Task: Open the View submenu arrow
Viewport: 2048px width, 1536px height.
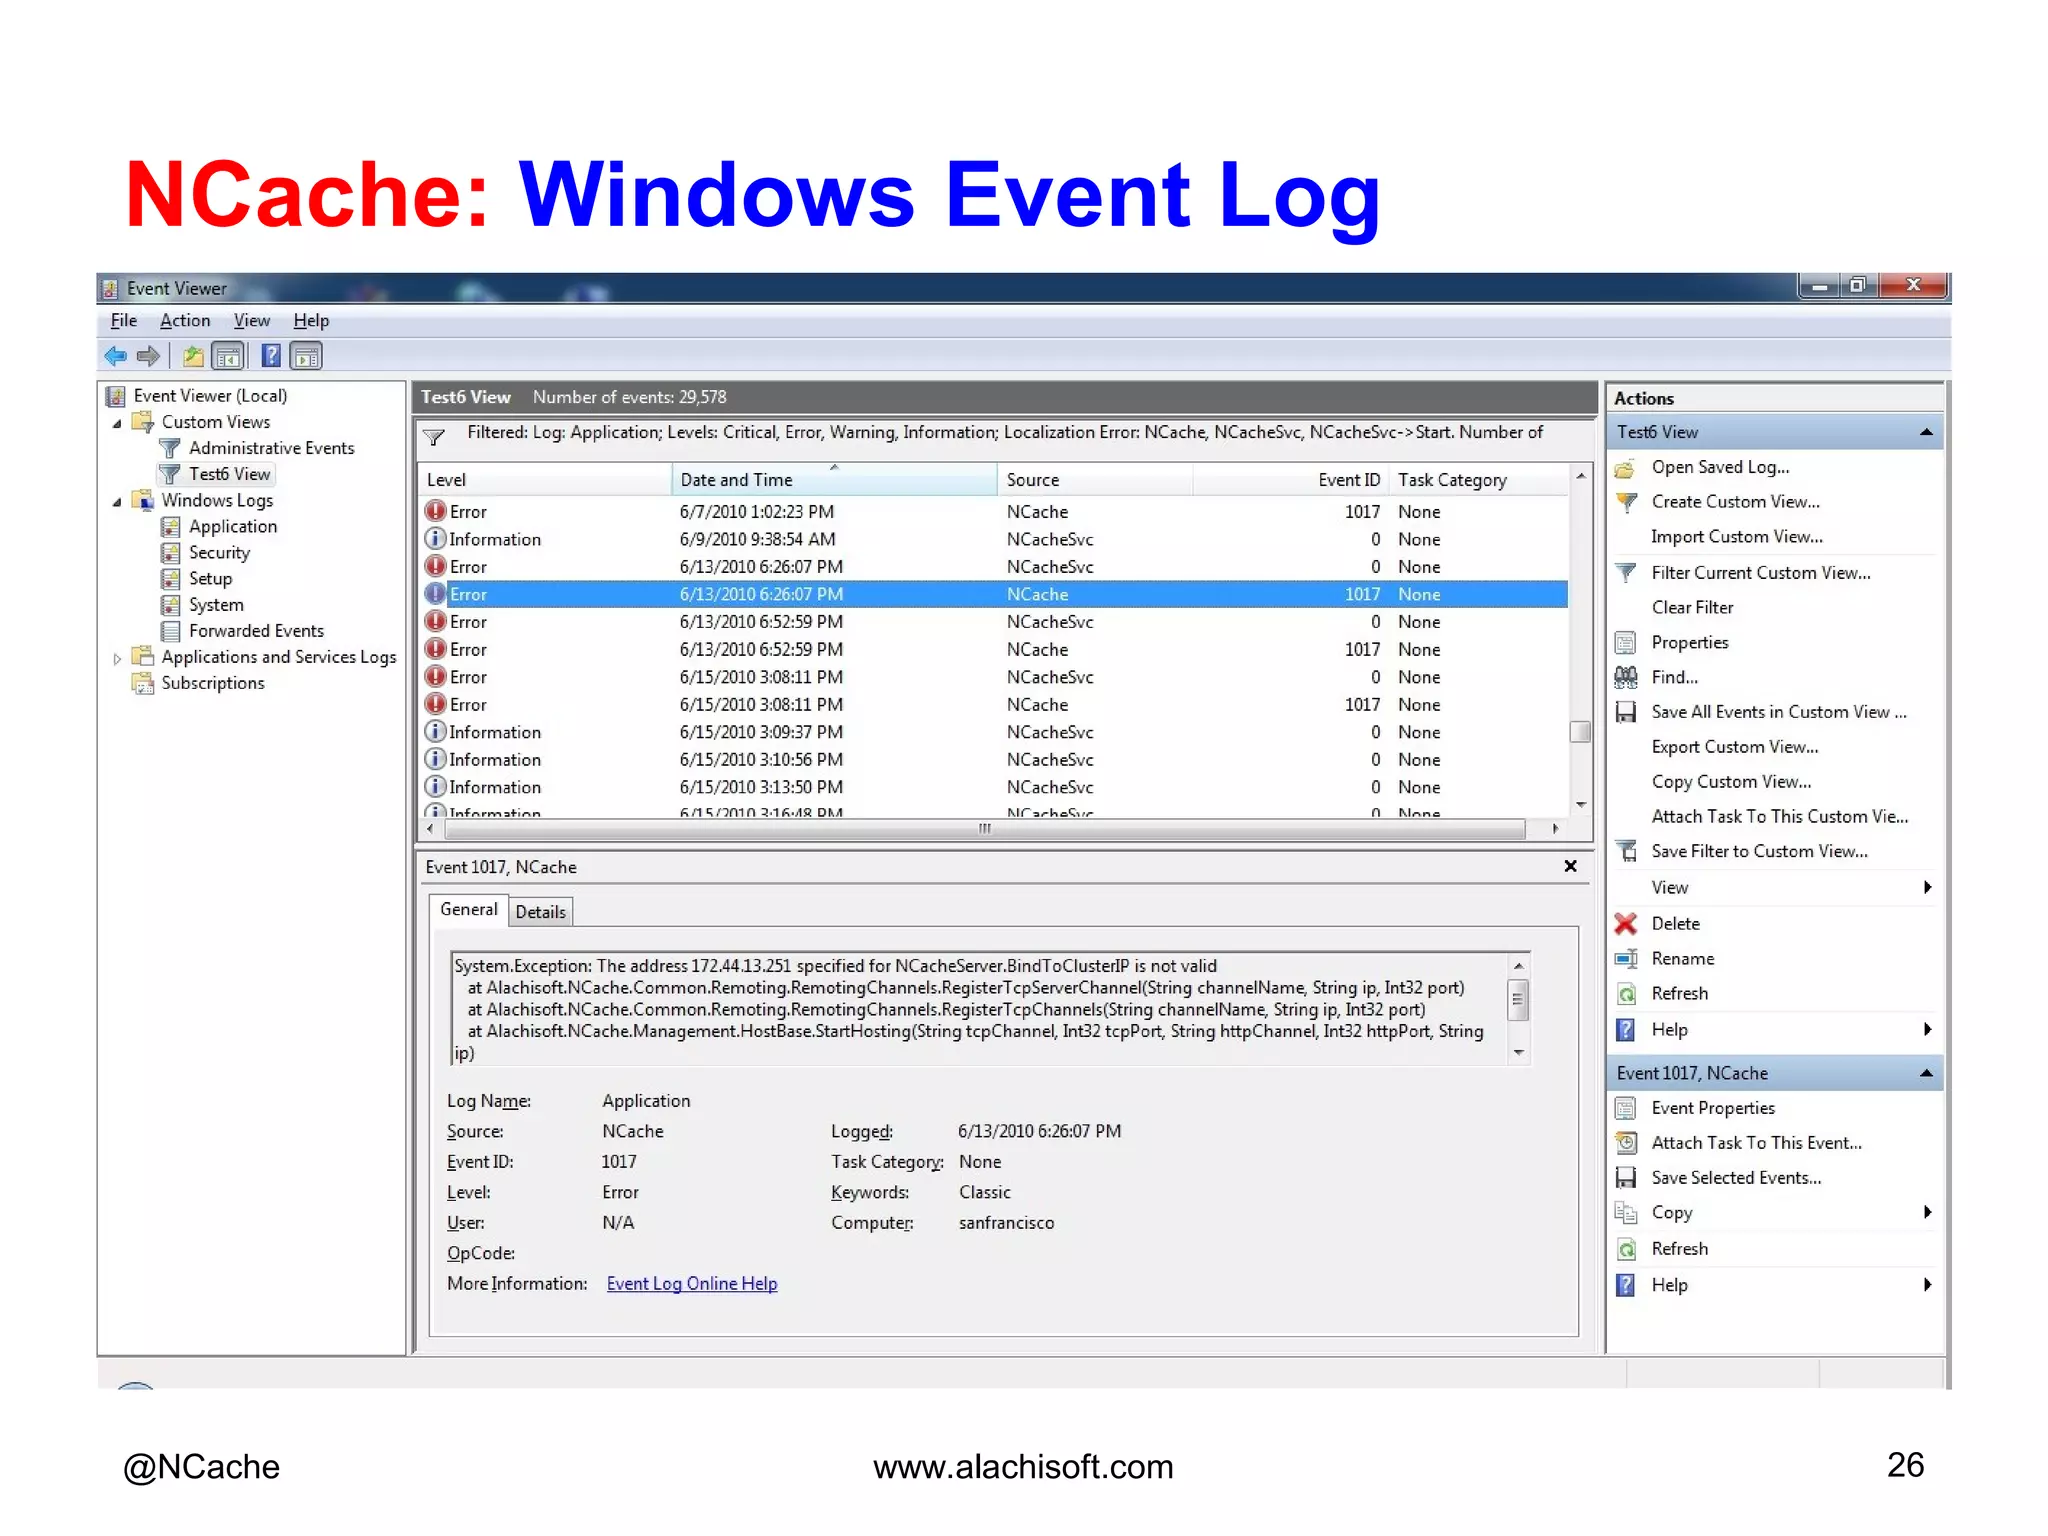Action: point(1927,888)
